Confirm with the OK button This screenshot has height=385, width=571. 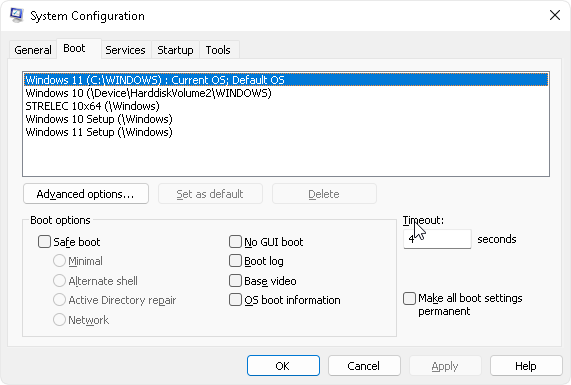click(283, 366)
